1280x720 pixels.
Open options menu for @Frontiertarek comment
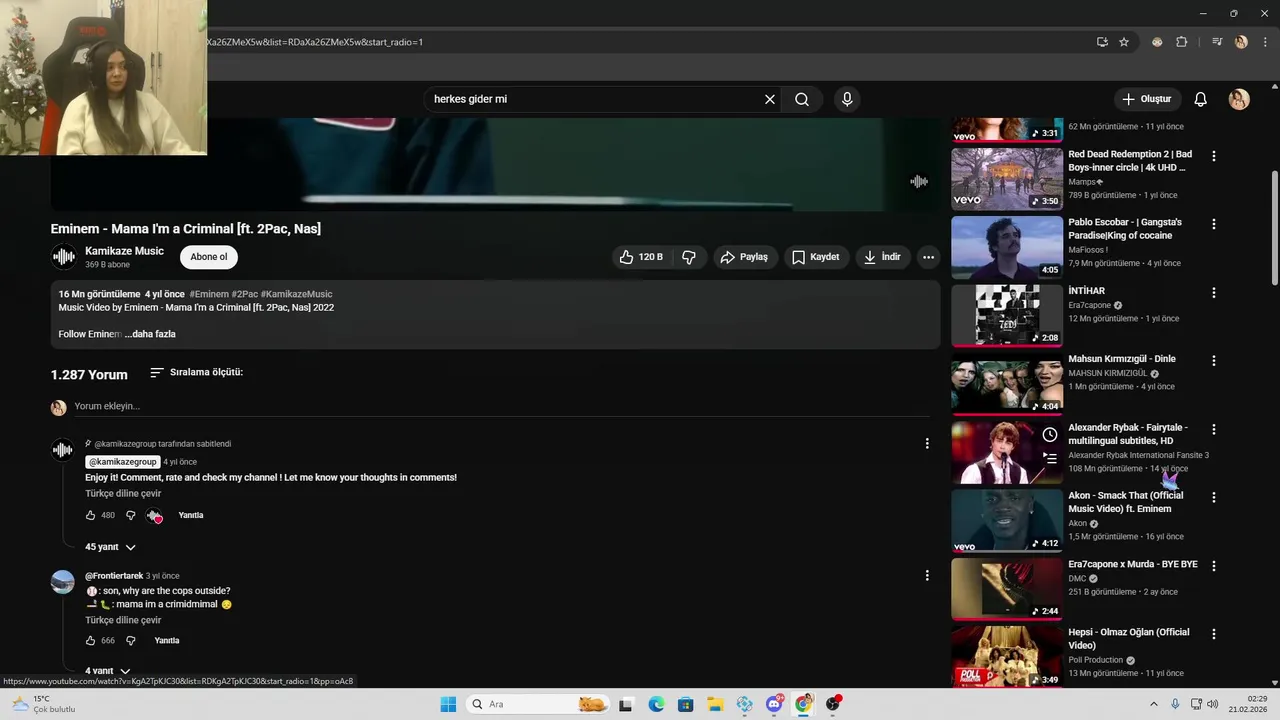click(x=927, y=575)
